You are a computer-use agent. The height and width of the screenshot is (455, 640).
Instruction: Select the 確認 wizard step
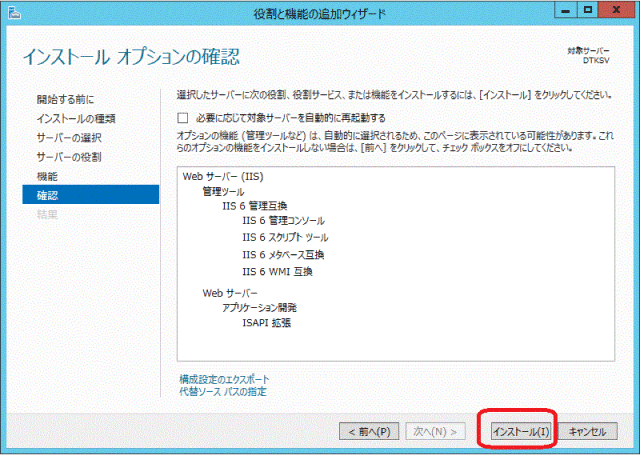click(91, 195)
